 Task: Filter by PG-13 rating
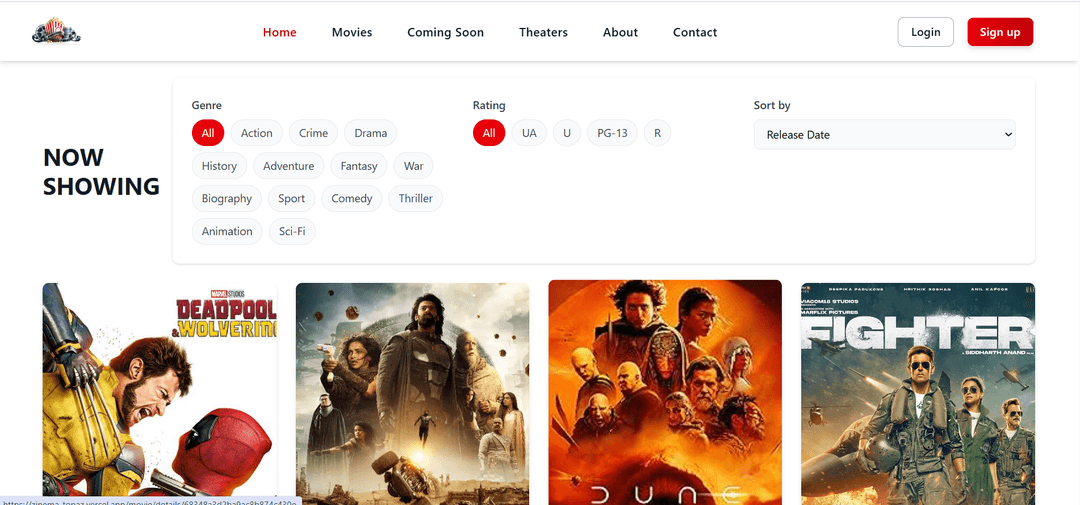click(612, 133)
